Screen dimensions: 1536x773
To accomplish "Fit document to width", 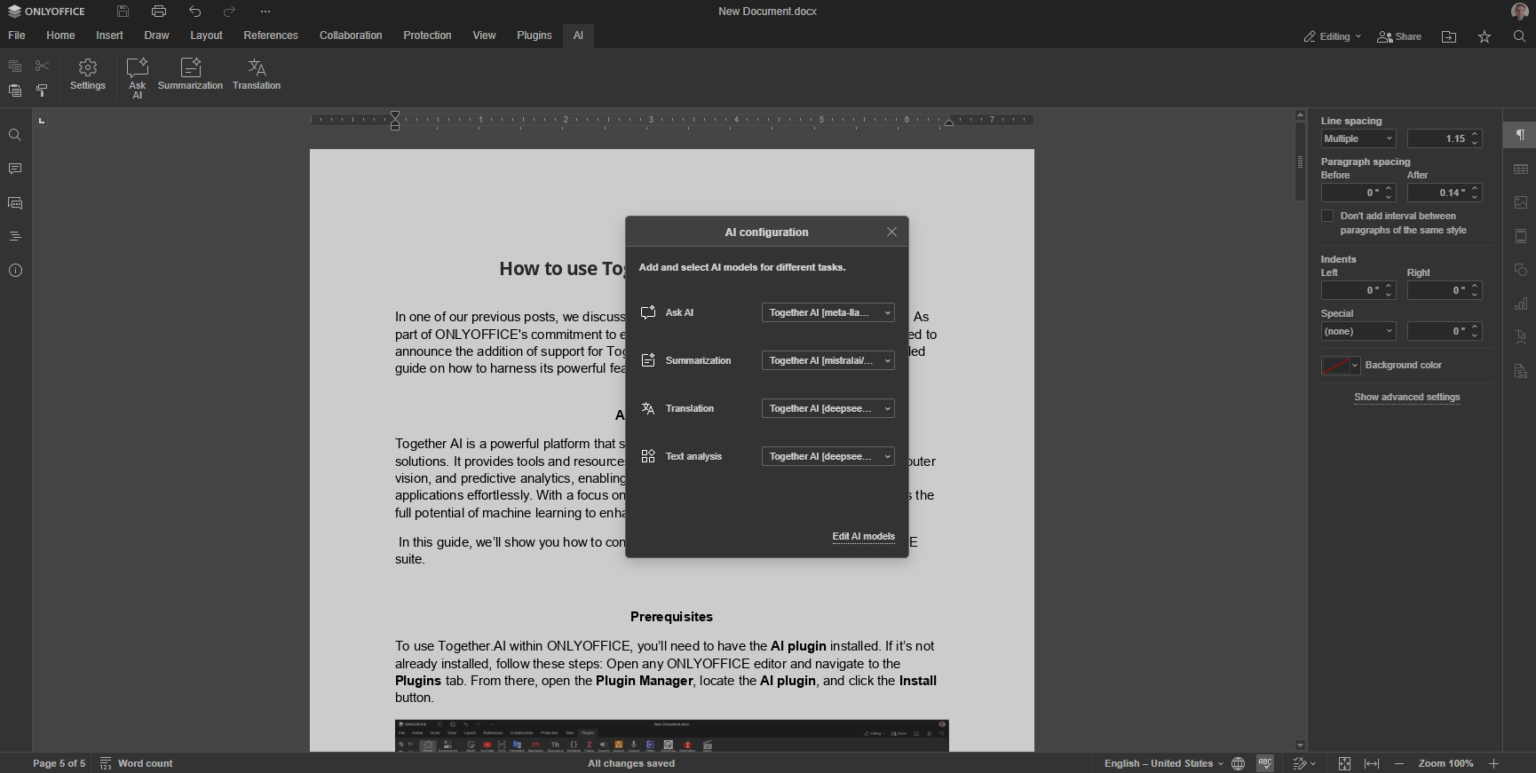I will click(x=1371, y=763).
